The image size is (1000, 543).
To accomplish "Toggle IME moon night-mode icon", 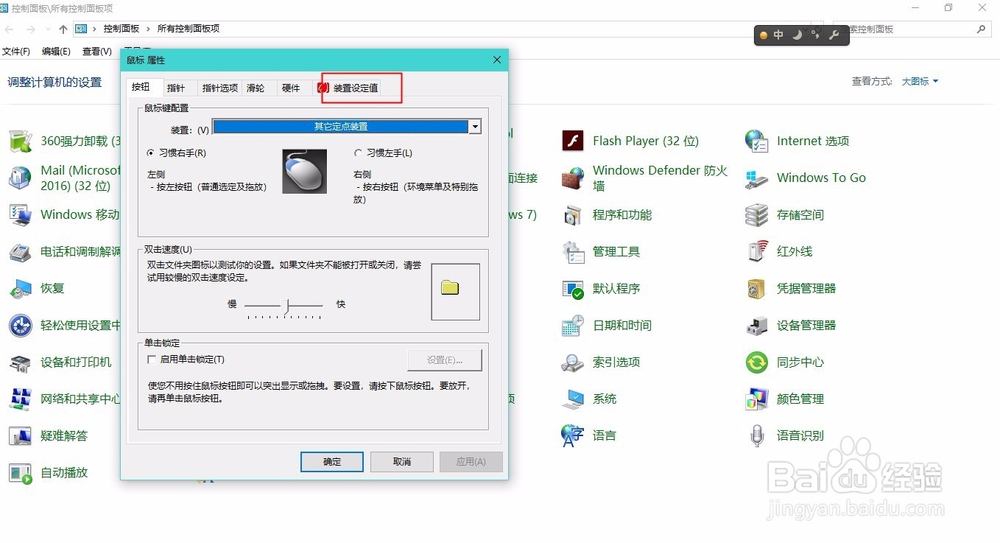I will pos(797,35).
